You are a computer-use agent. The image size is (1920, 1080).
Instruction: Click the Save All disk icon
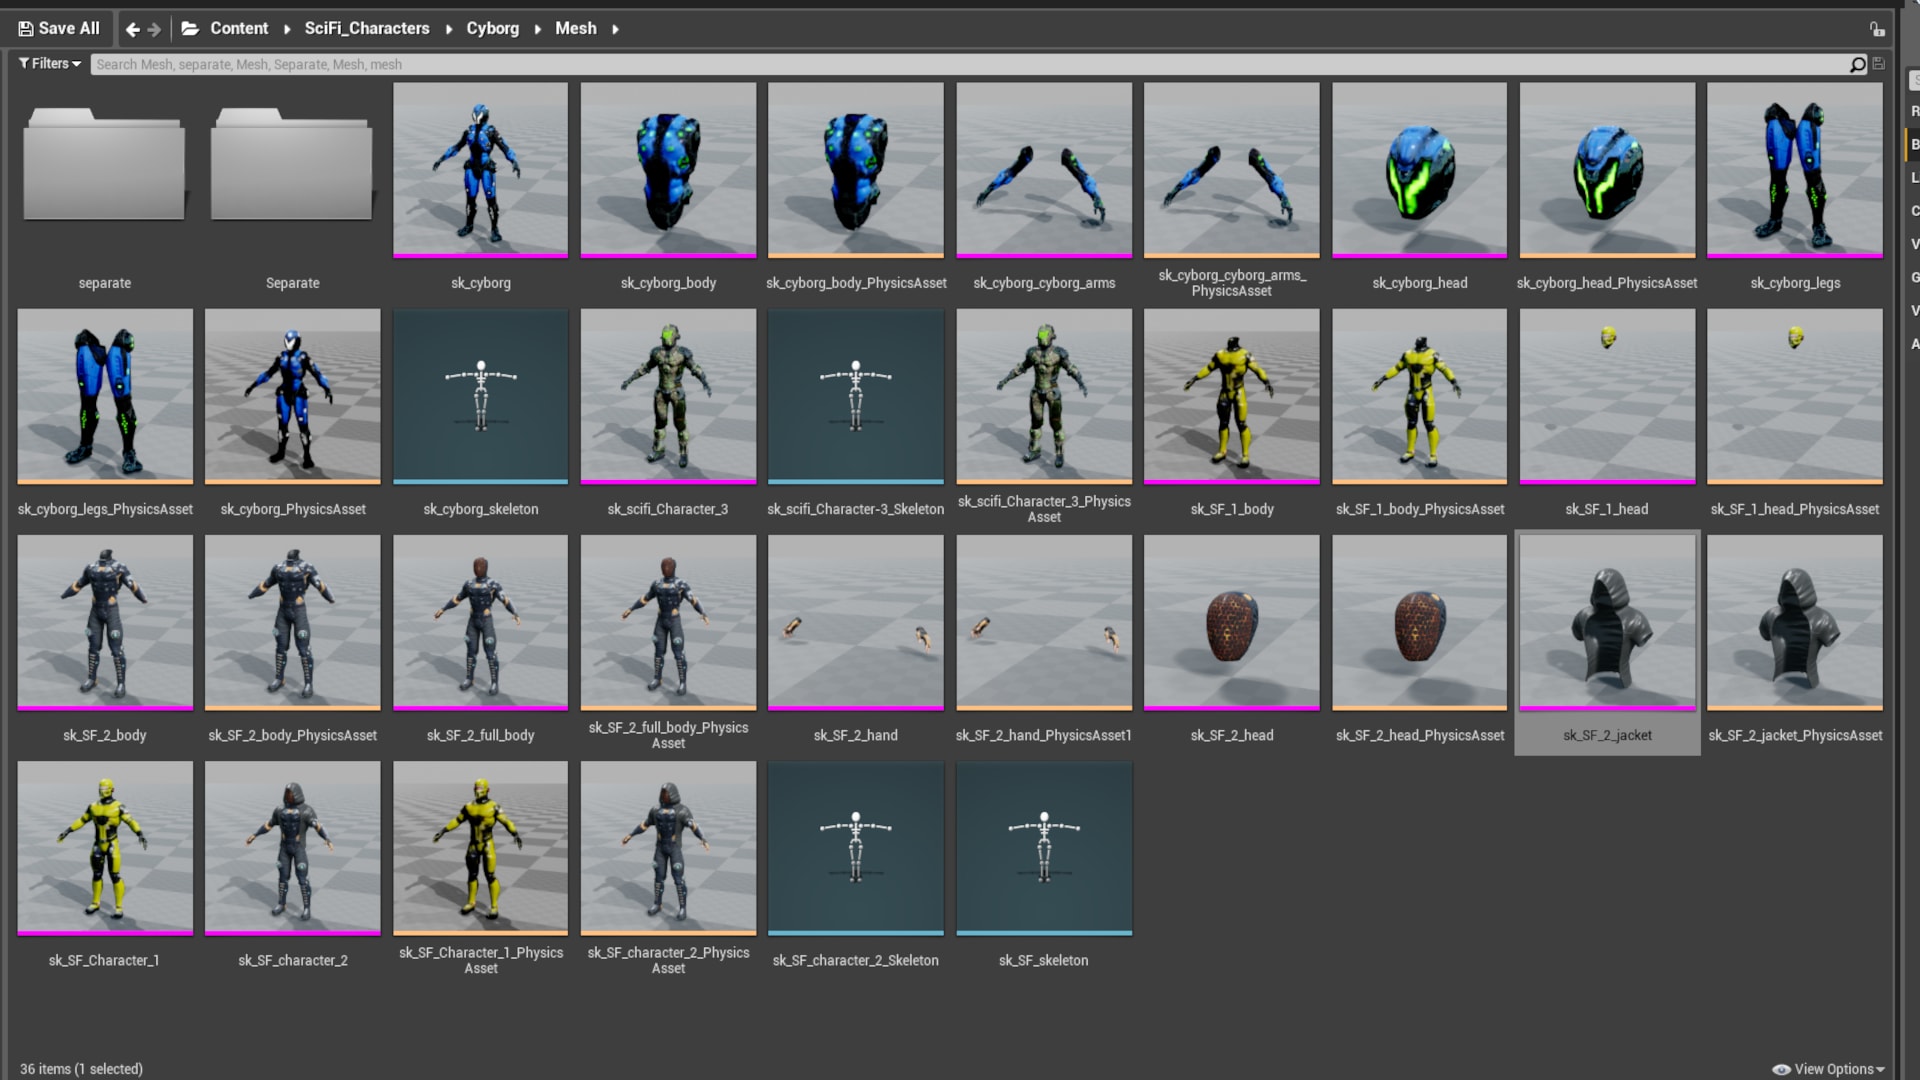24,28
